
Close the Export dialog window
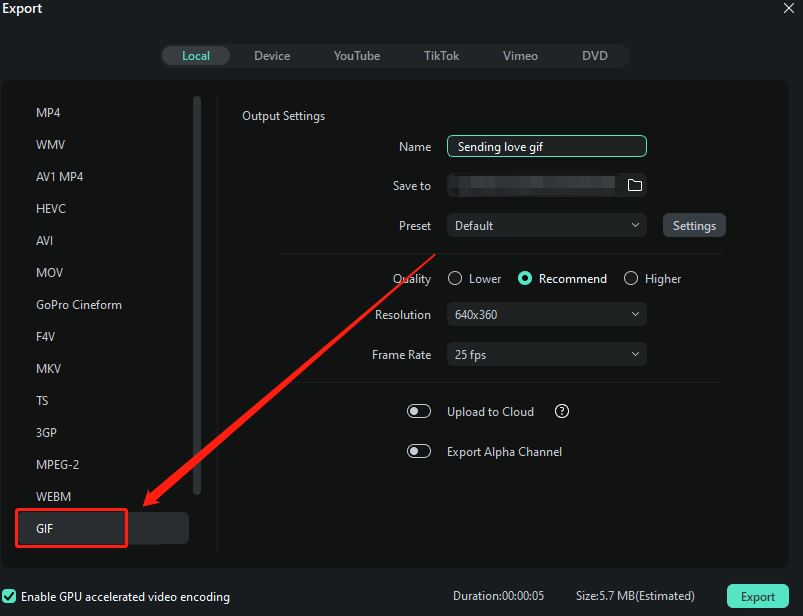(x=789, y=8)
